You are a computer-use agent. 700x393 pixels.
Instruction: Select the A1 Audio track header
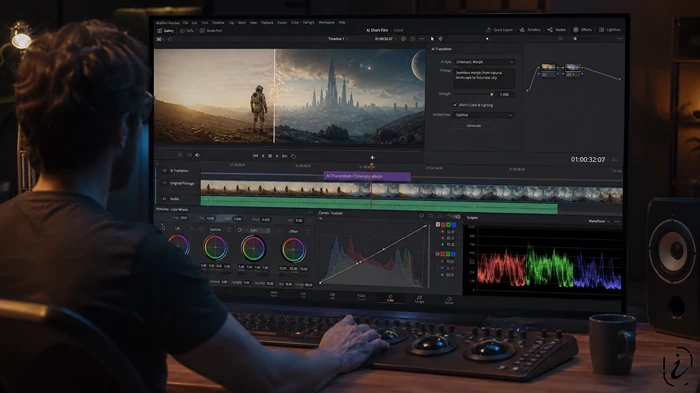click(x=178, y=199)
